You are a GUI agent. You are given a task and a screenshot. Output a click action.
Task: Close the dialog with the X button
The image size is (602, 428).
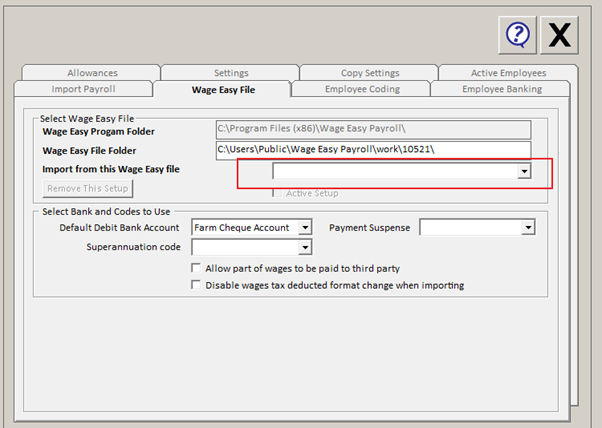(559, 35)
